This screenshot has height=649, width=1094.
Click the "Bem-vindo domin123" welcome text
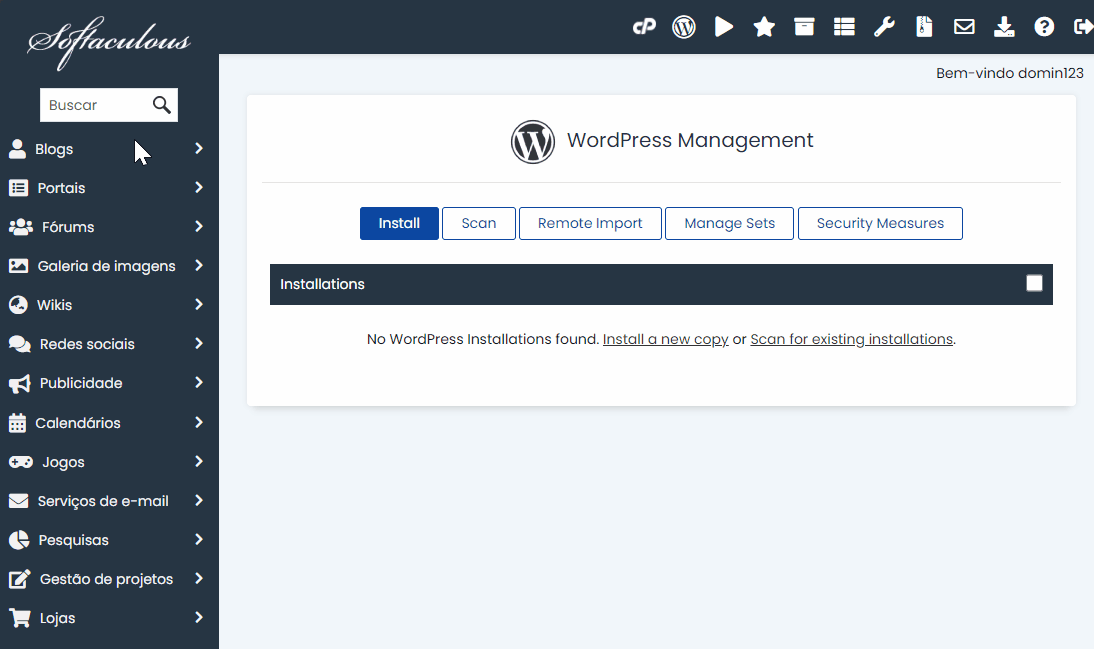(x=1010, y=73)
